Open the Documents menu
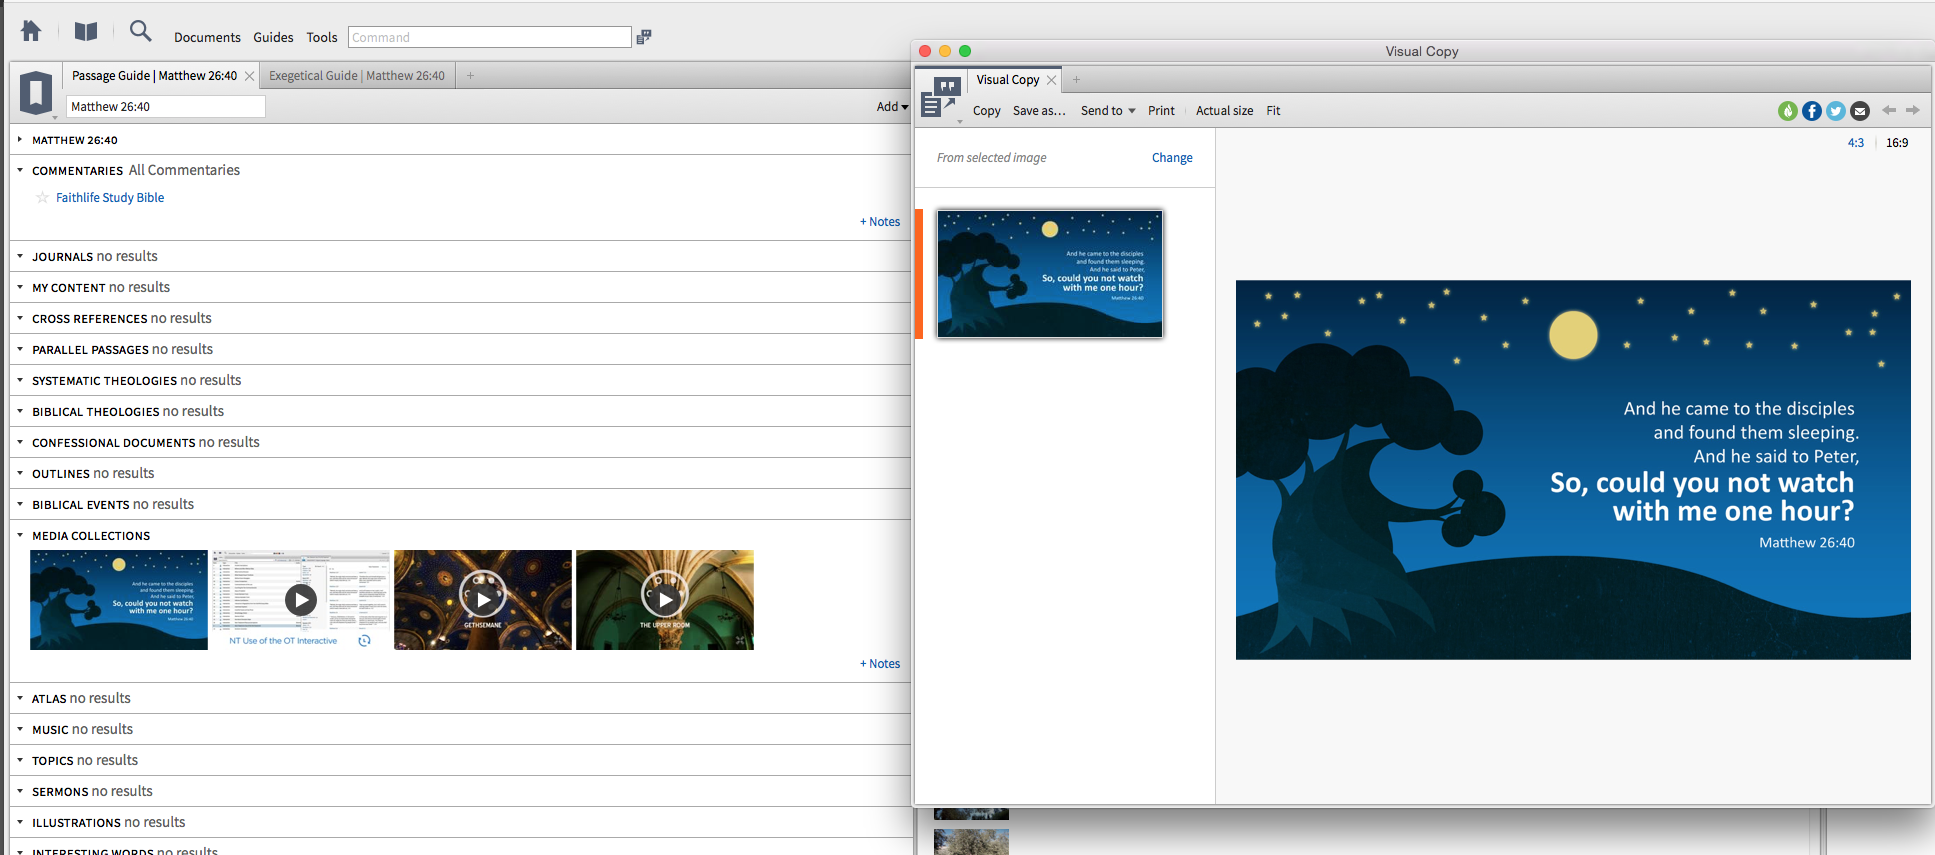 207,38
